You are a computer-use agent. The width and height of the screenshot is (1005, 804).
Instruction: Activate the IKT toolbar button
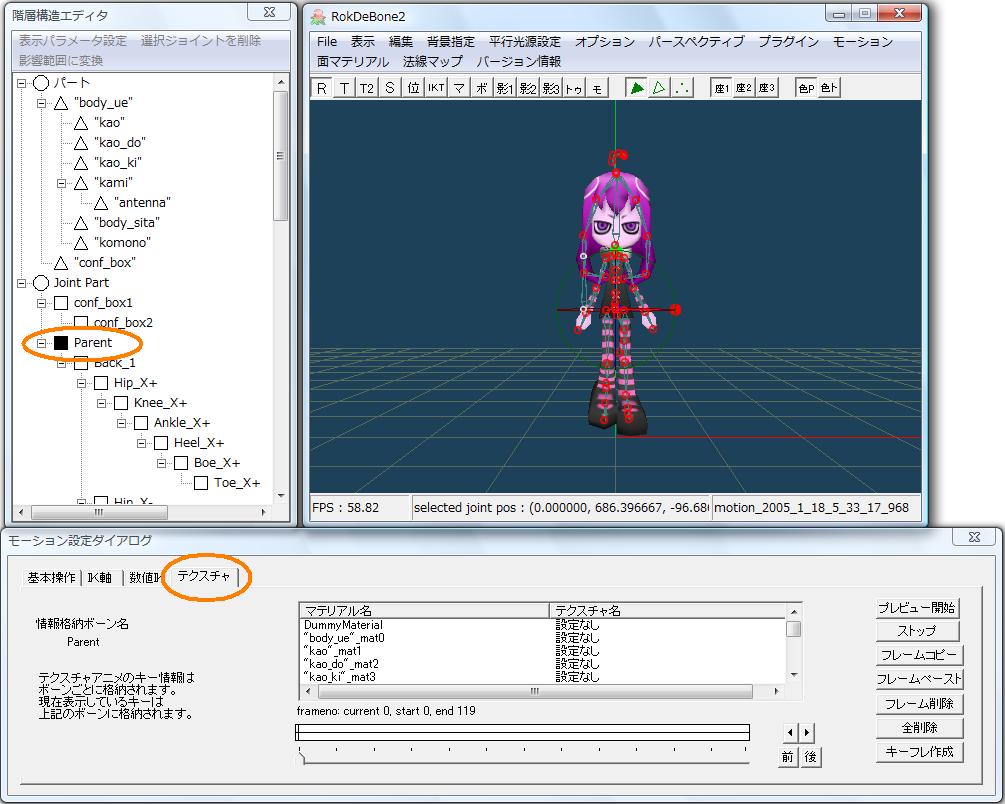pyautogui.click(x=436, y=88)
